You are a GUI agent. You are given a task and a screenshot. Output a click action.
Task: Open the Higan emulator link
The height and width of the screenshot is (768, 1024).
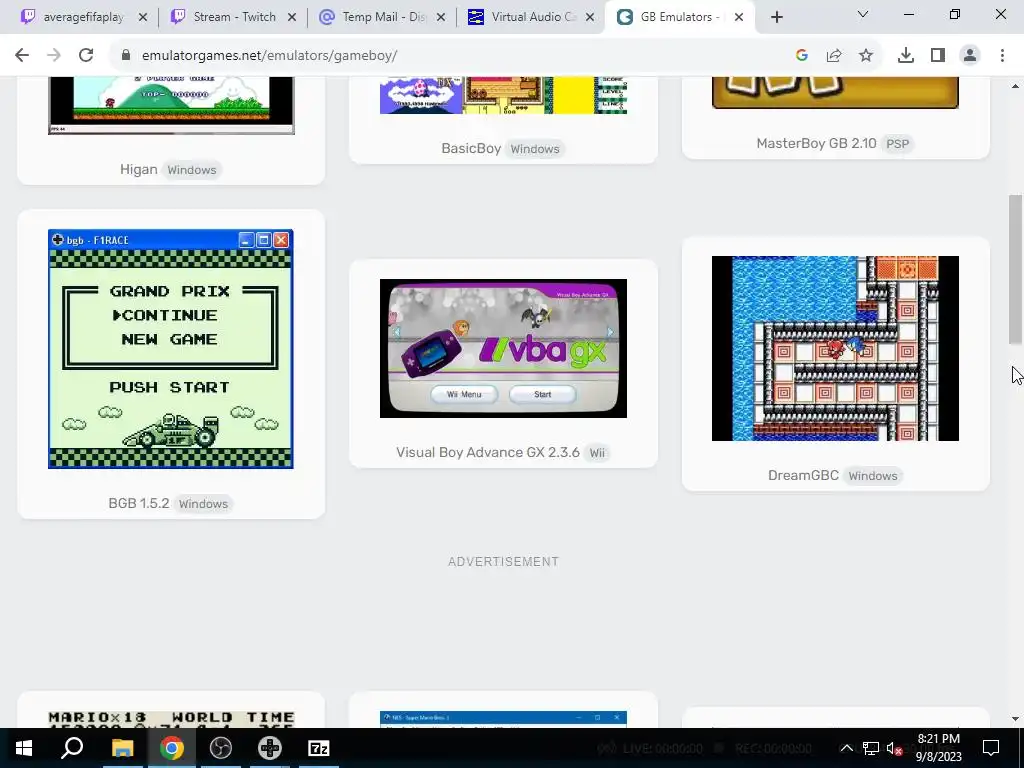pos(138,170)
